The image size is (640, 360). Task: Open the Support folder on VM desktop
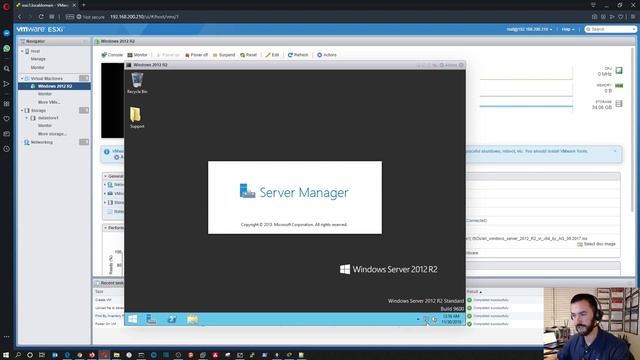pyautogui.click(x=137, y=118)
